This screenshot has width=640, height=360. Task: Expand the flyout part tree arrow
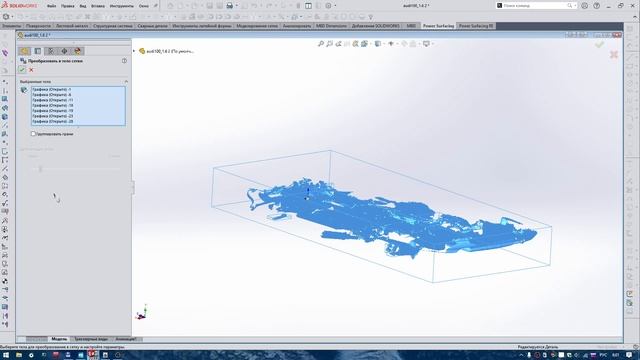pos(134,51)
